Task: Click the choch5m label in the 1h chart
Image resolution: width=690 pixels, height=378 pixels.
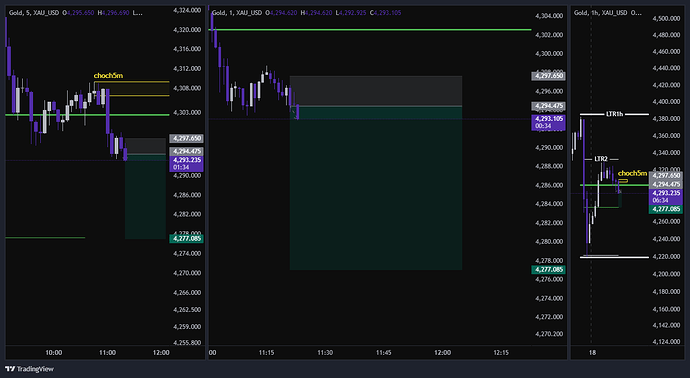Action: (632, 173)
